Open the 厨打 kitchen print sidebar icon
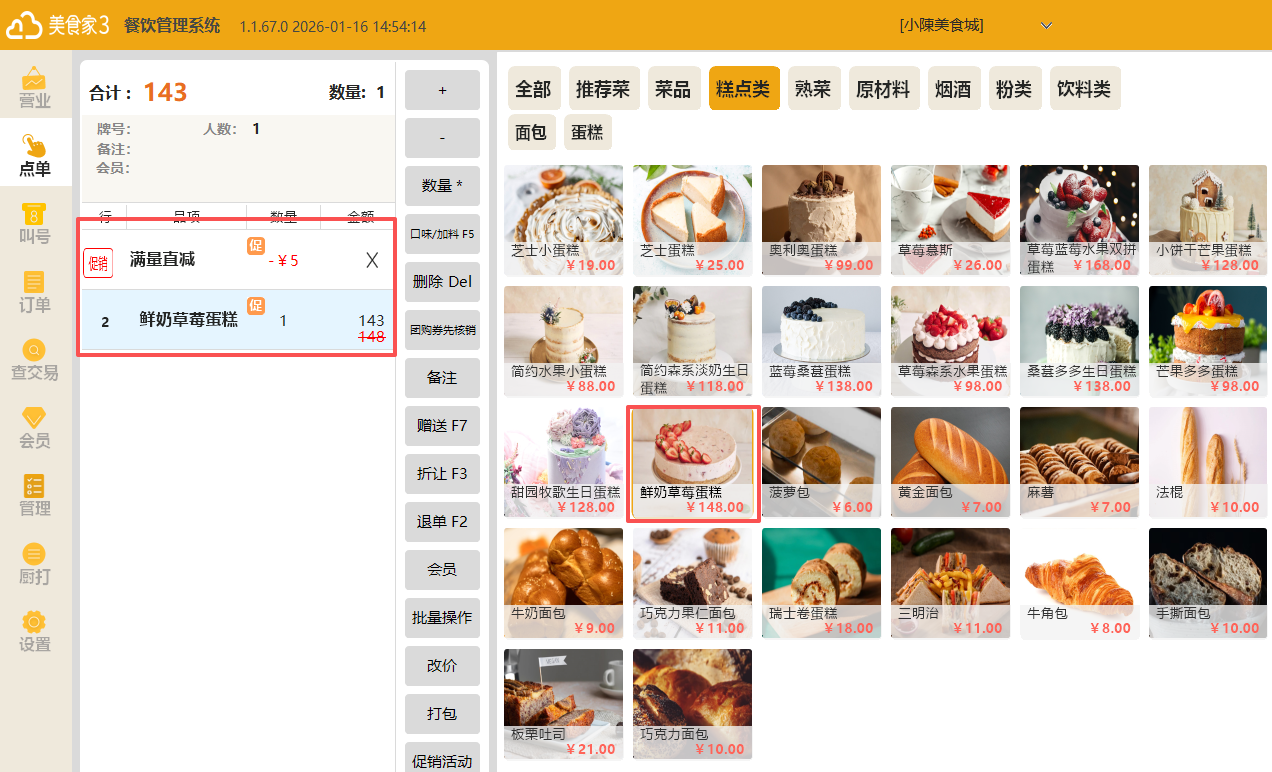Viewport: 1272px width, 772px height. (x=35, y=564)
